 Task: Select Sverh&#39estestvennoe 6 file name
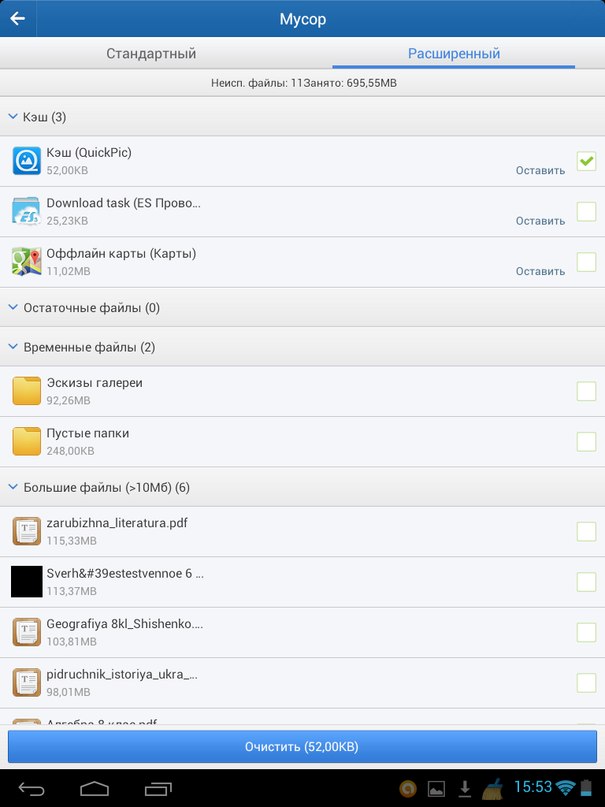[x=125, y=573]
